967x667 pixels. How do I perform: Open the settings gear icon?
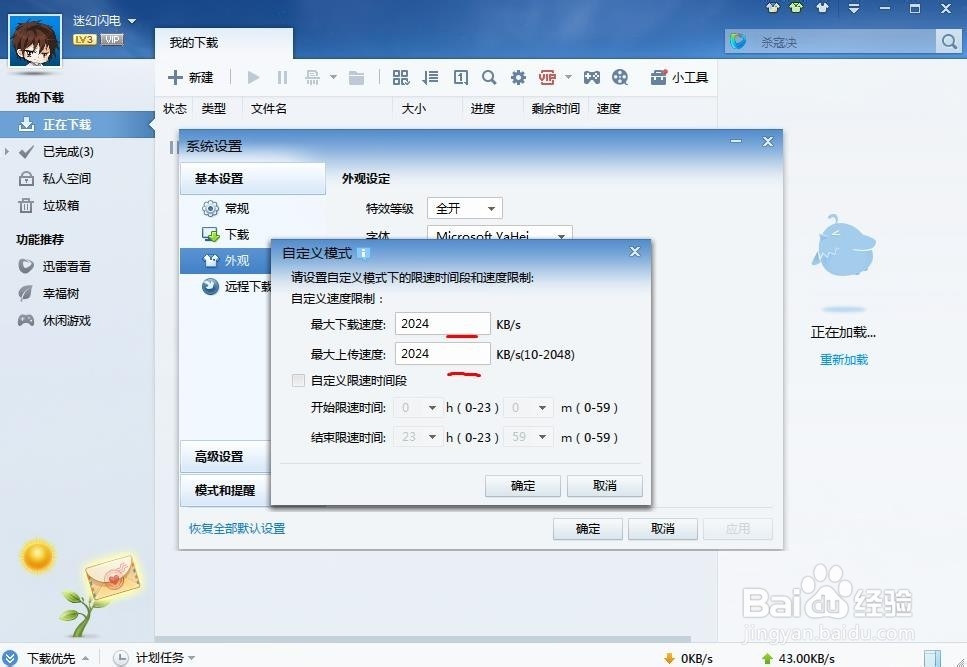(519, 77)
